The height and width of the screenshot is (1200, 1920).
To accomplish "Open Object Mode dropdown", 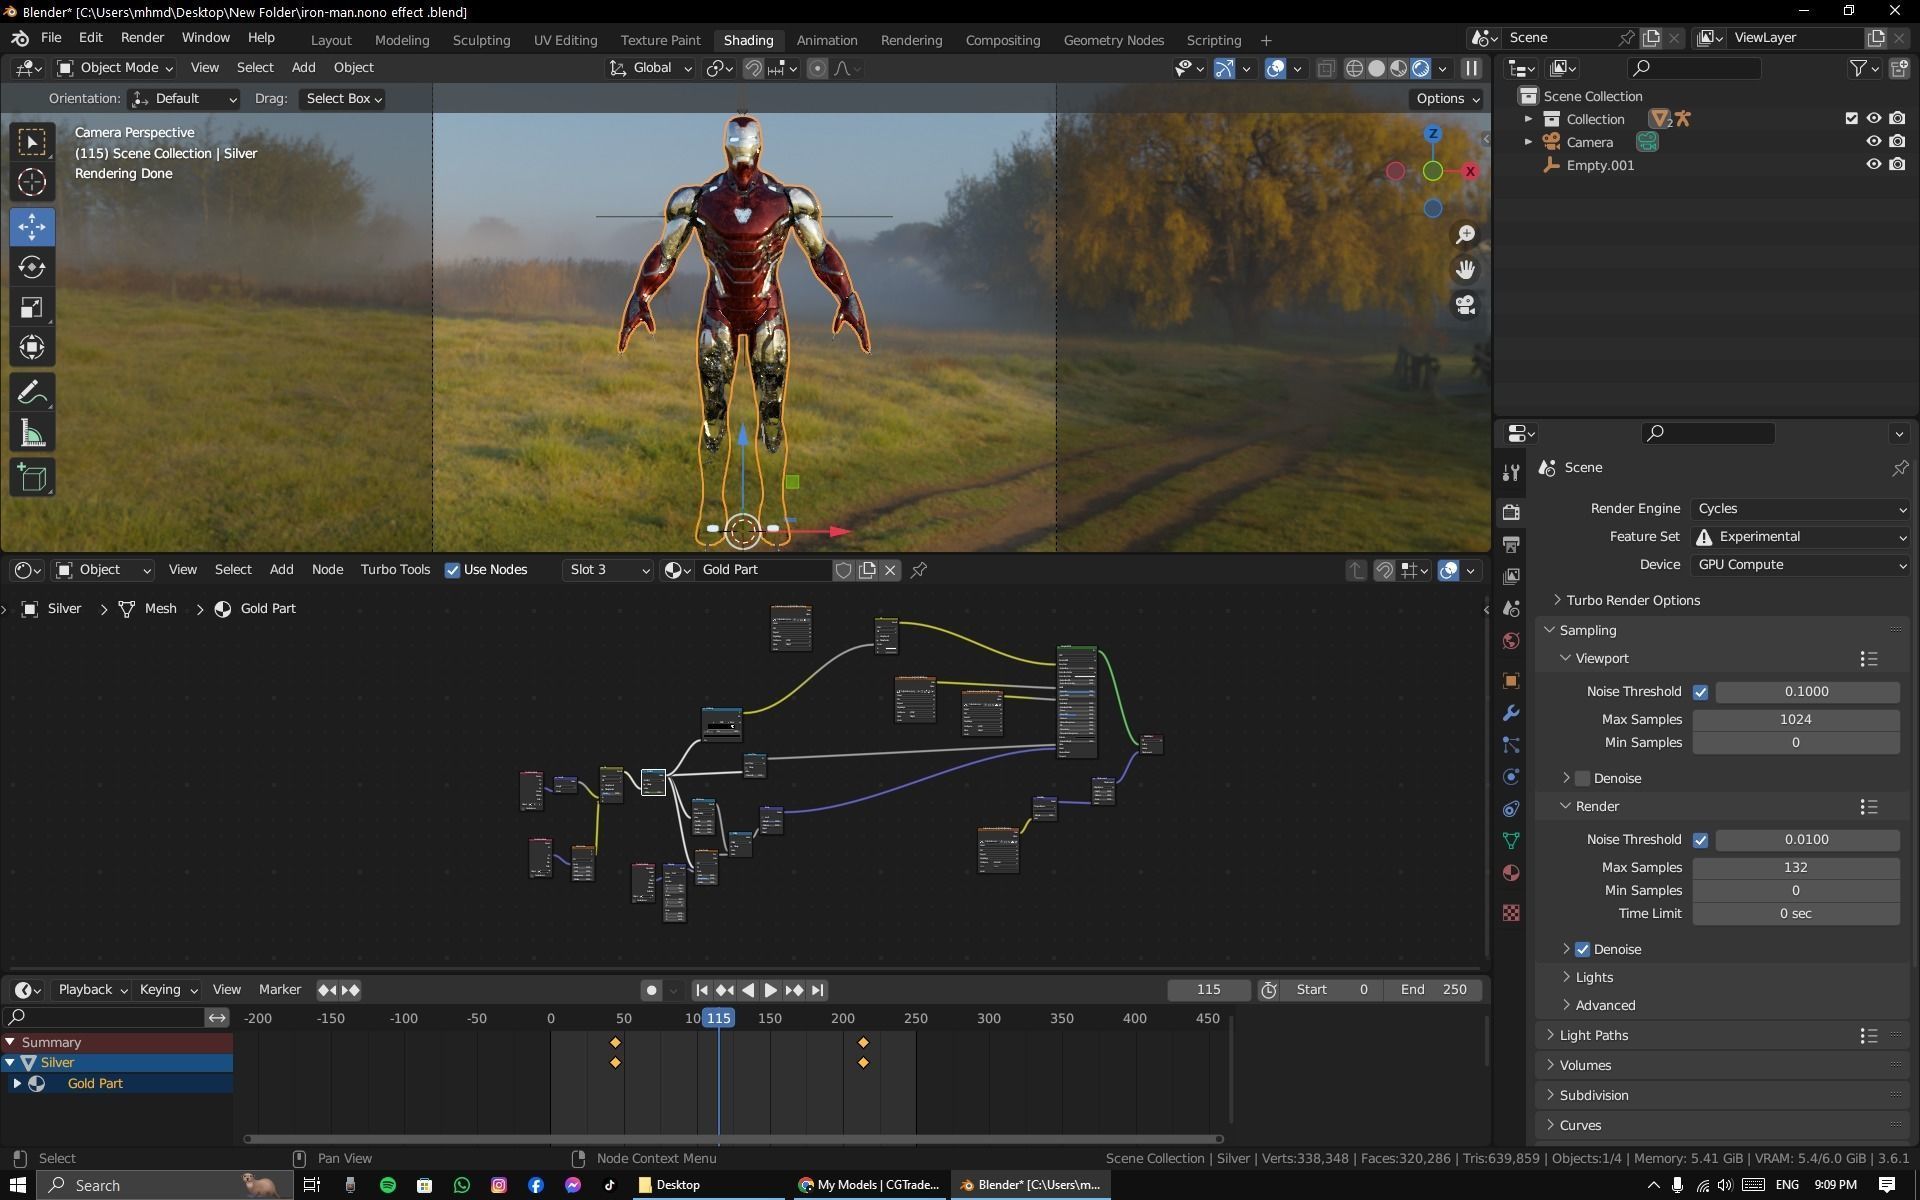I will [x=115, y=68].
